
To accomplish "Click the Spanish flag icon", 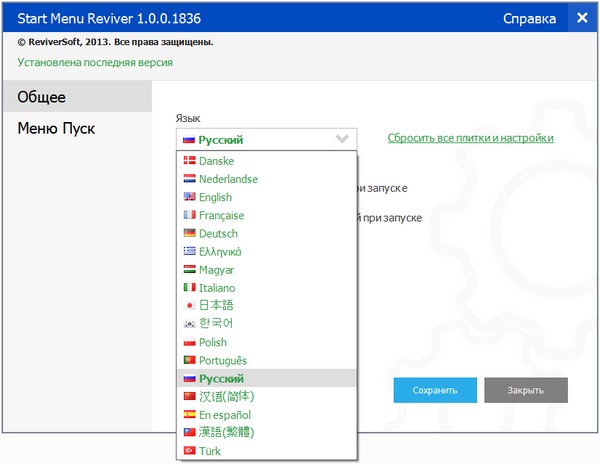I will tap(189, 414).
